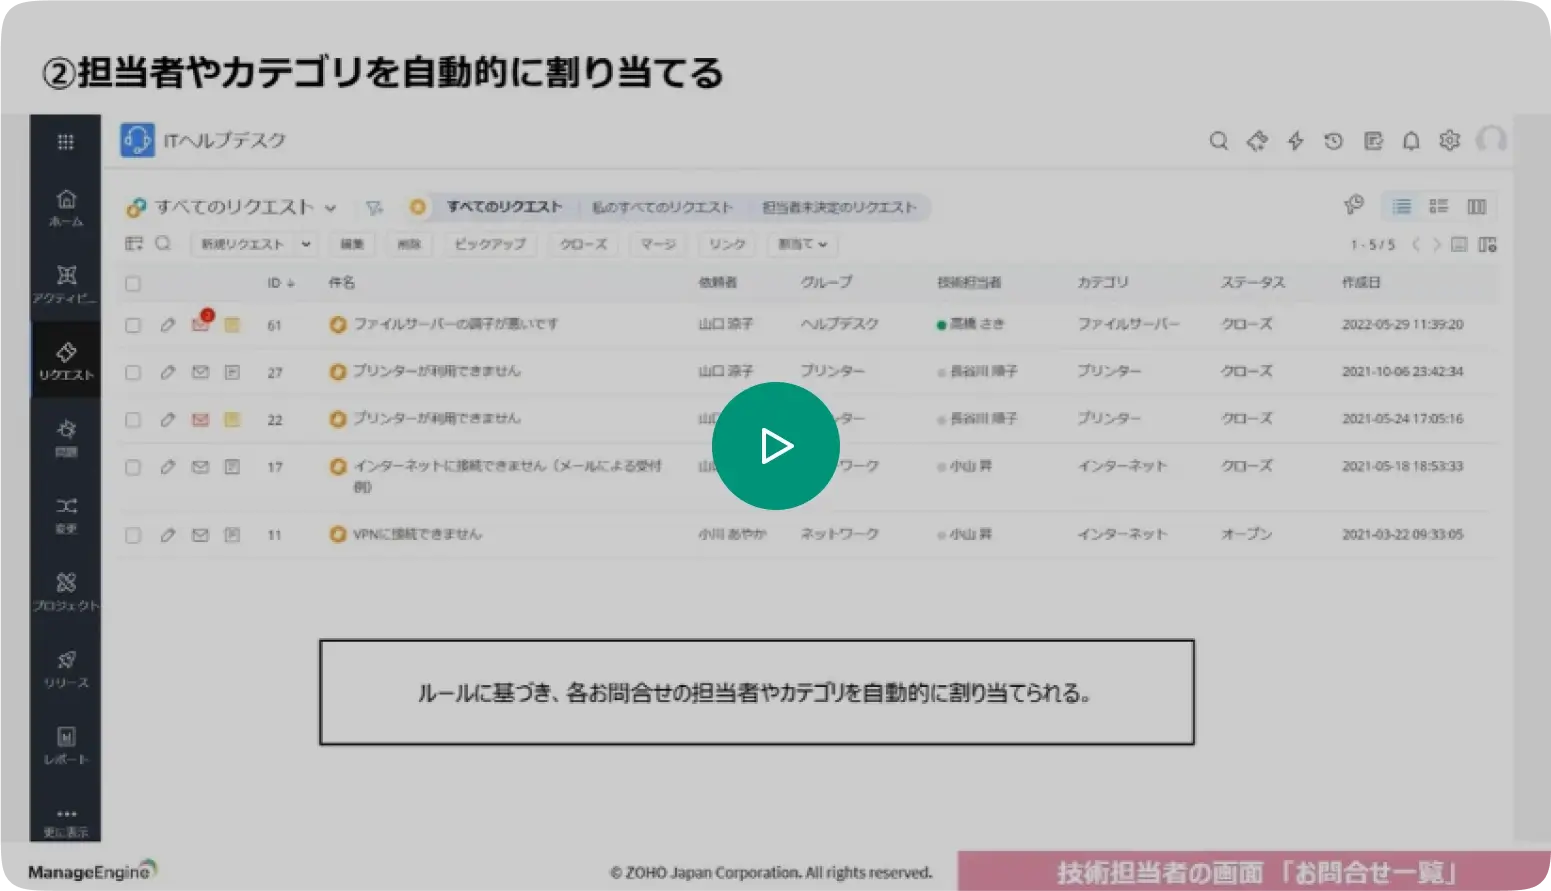Open the 新規リクエスト dropdown arrow

click(x=307, y=244)
